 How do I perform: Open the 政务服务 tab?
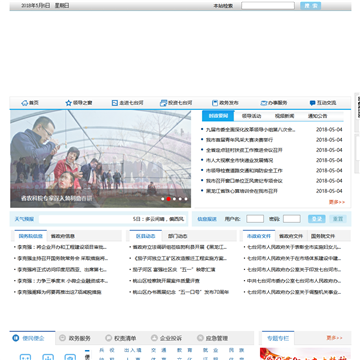tap(75, 338)
